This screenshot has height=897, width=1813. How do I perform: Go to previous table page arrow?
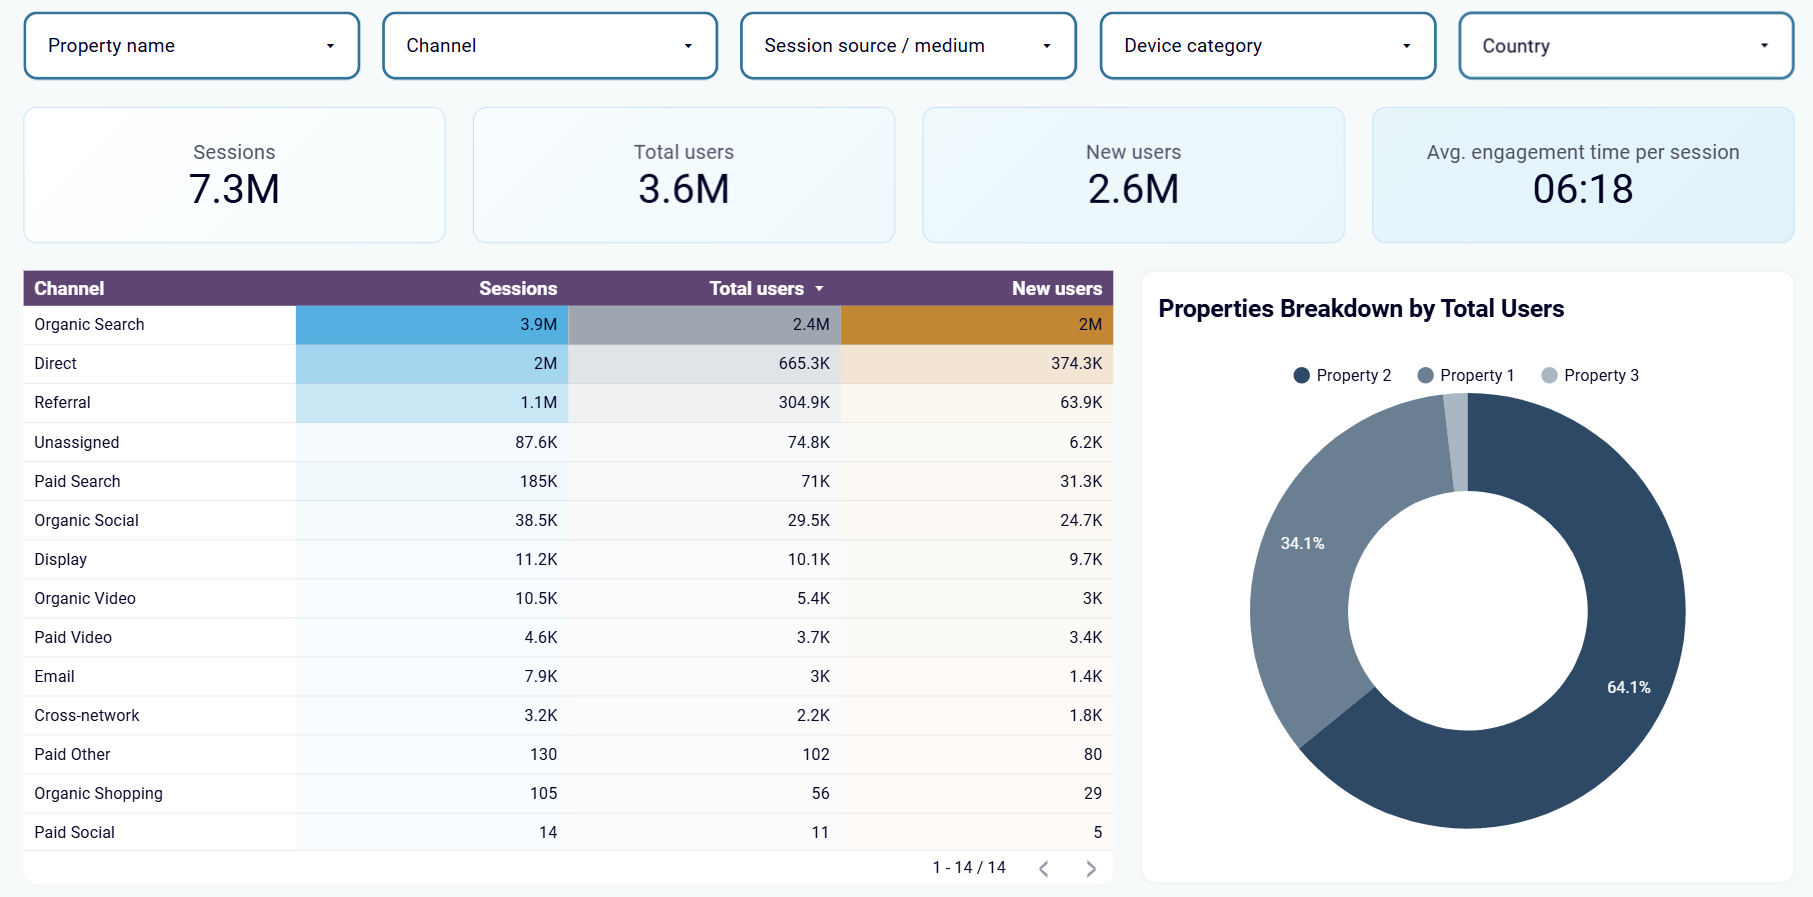[x=1044, y=869]
